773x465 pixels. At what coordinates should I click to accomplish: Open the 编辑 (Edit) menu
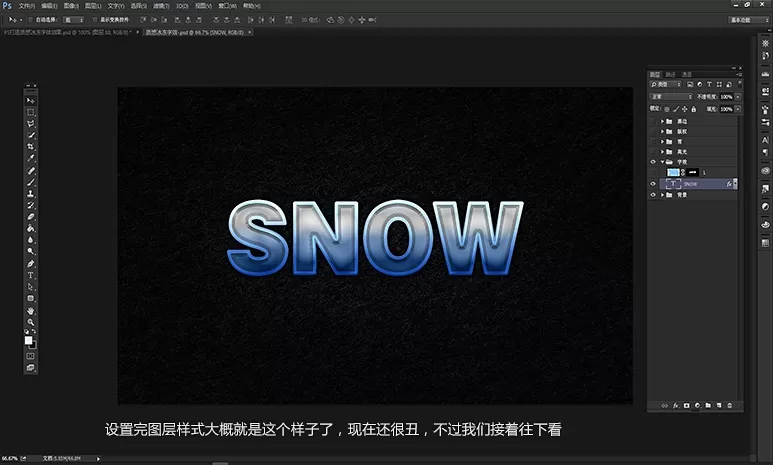pyautogui.click(x=49, y=6)
